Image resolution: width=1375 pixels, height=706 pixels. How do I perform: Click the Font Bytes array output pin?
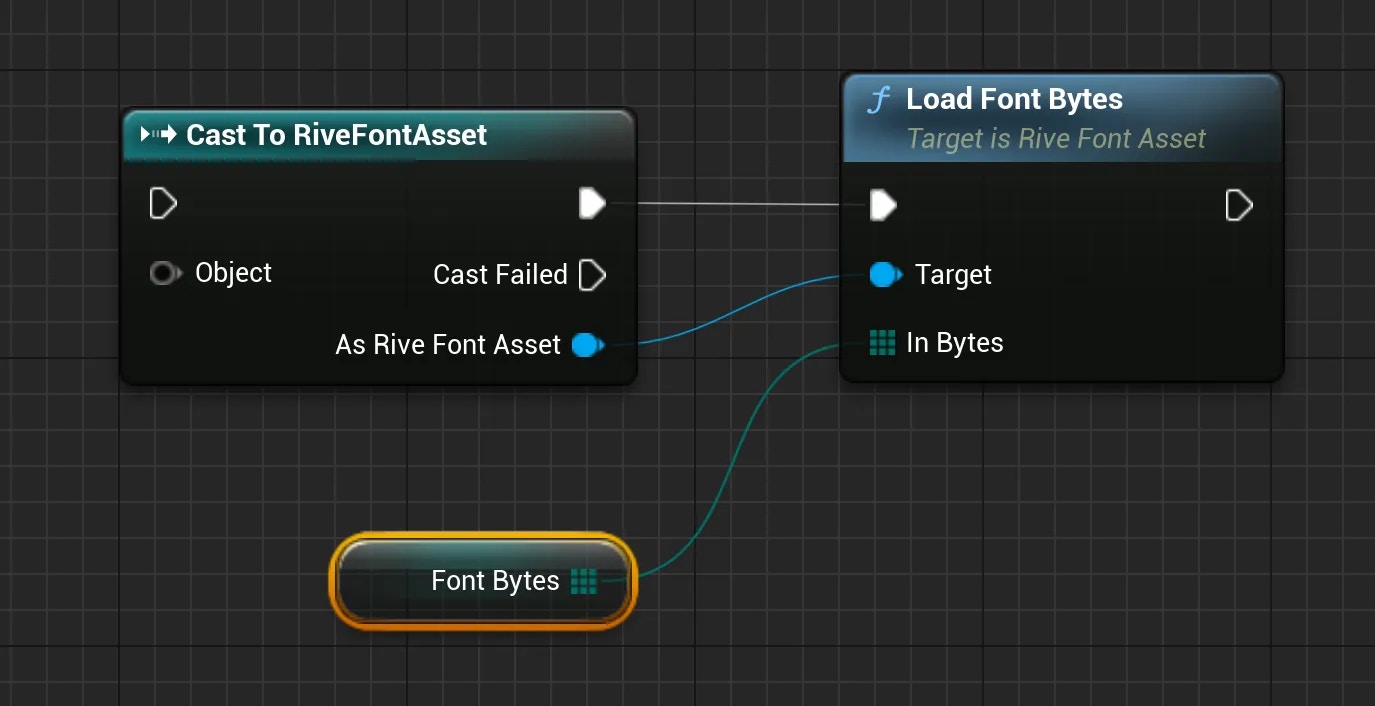point(583,581)
